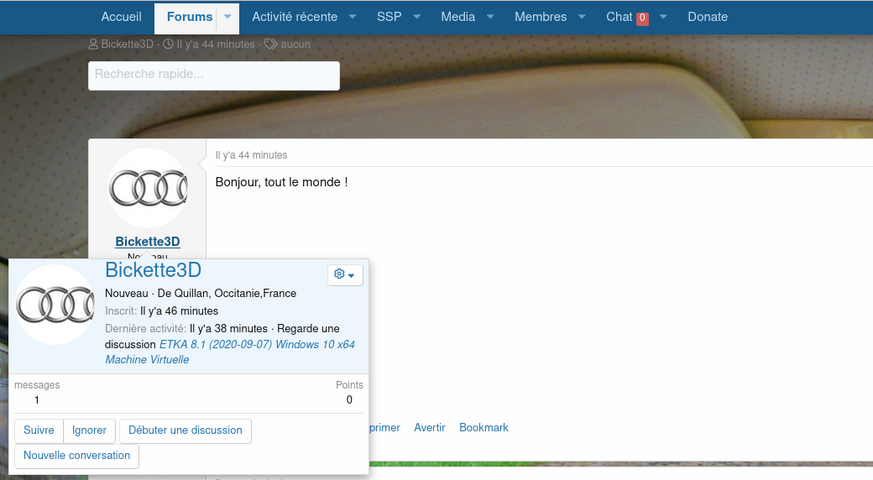
Task: Open Activité récente menu item
Action: [x=295, y=17]
